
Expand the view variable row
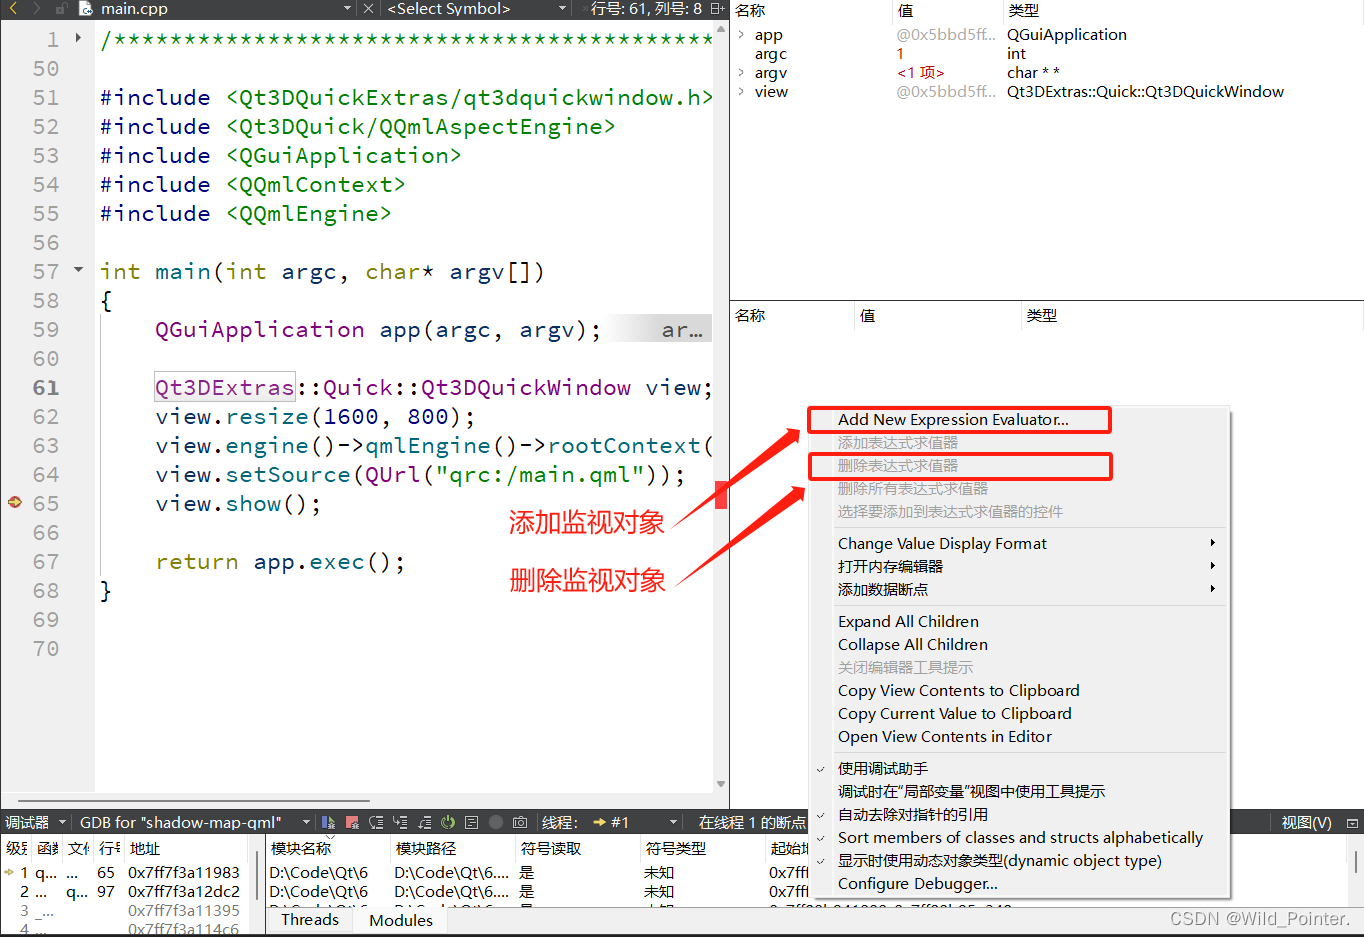[x=741, y=91]
